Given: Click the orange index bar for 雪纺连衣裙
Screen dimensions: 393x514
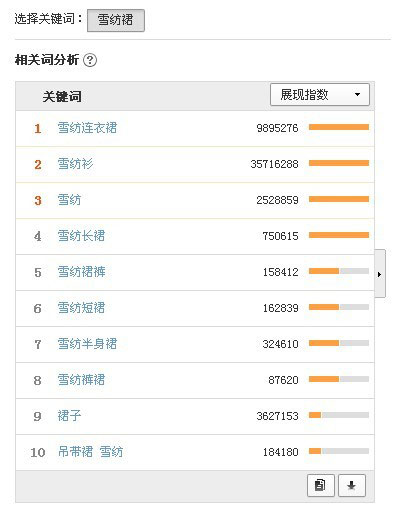Looking at the screenshot, I should [339, 127].
